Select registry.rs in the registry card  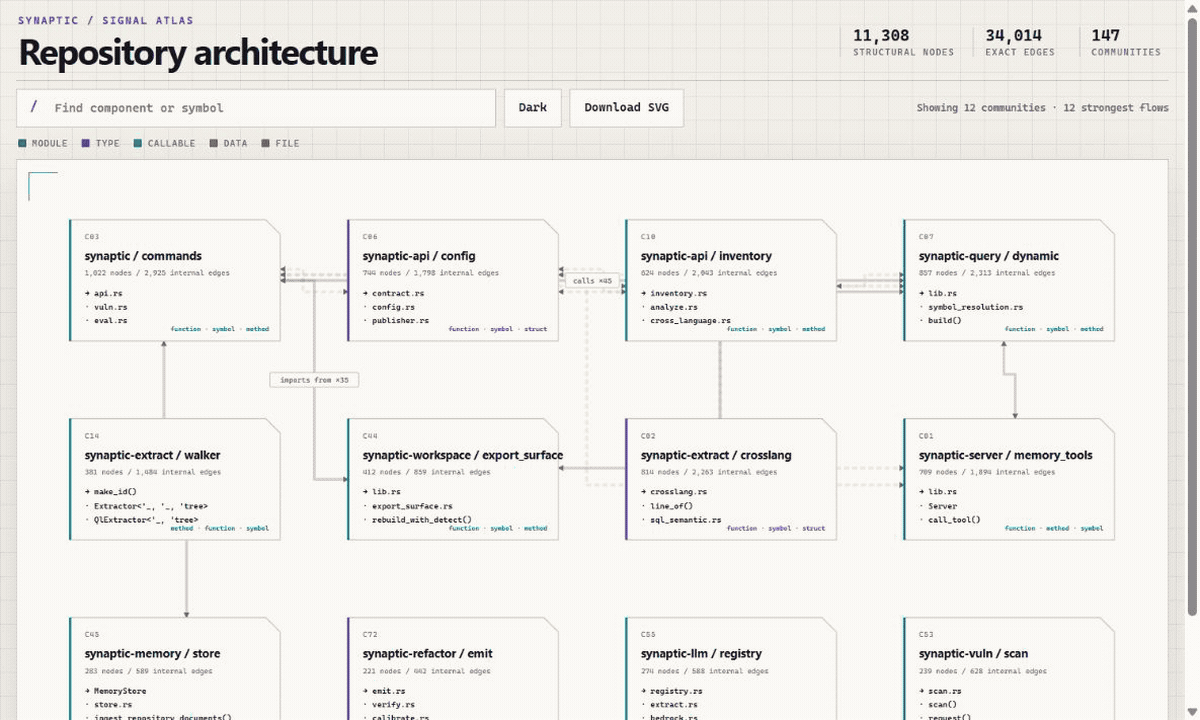click(x=677, y=691)
